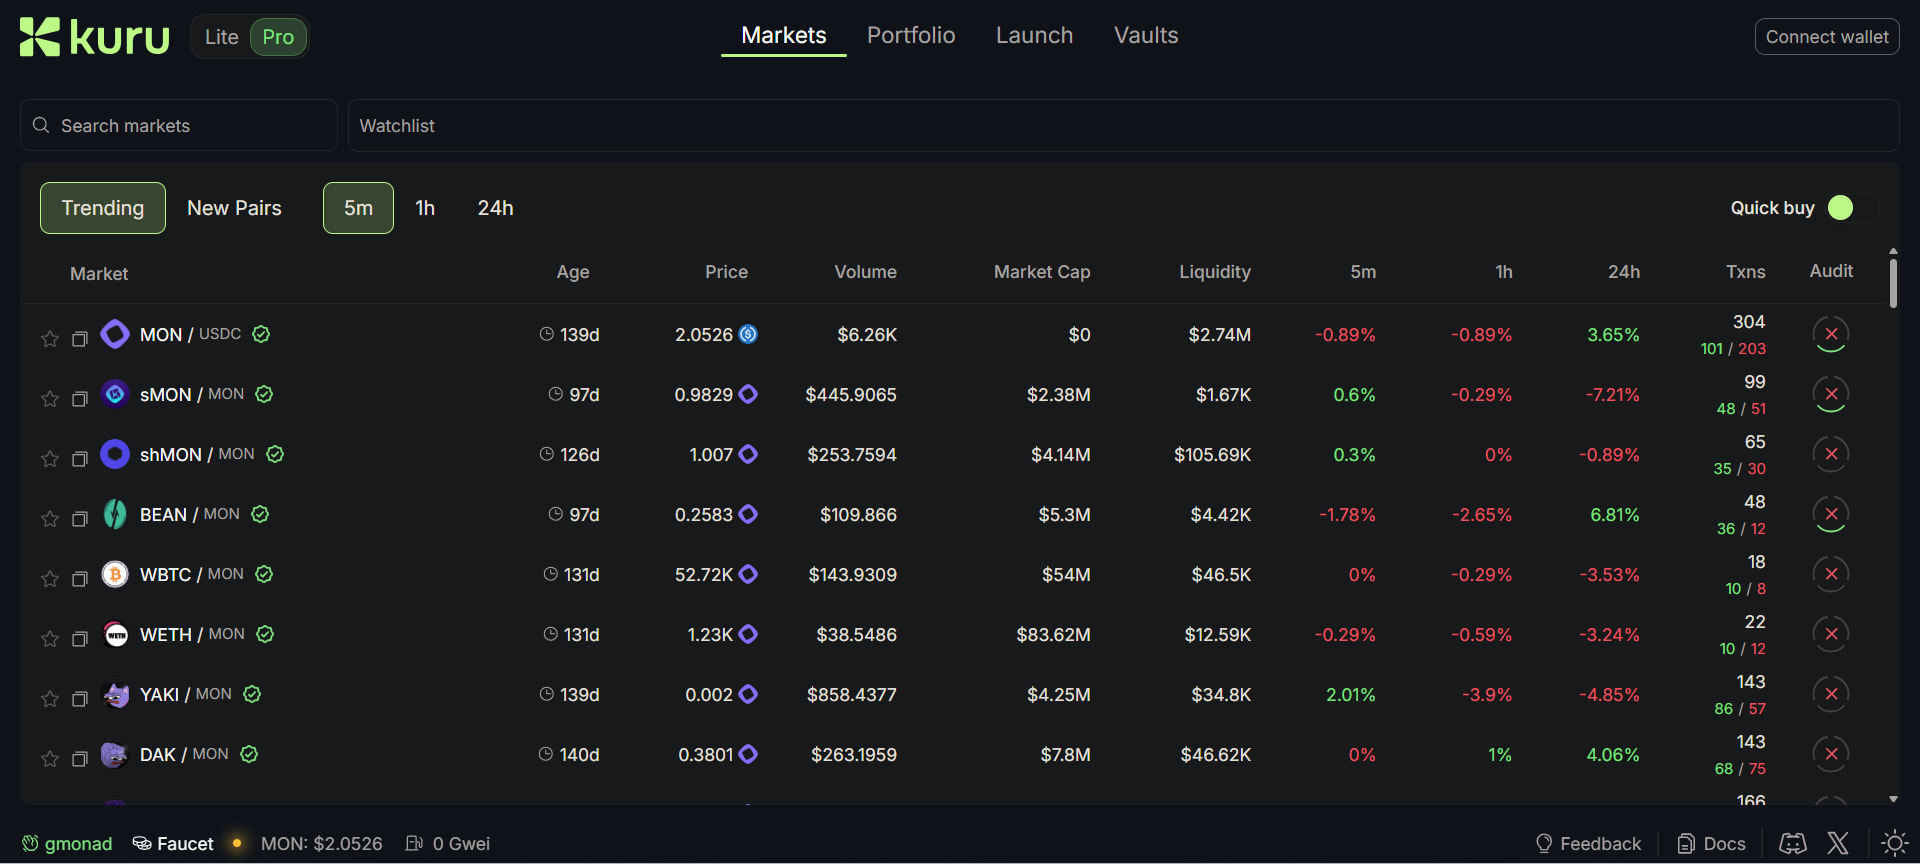Image resolution: width=1920 pixels, height=864 pixels.
Task: Sort by the Price column header
Action: click(726, 272)
